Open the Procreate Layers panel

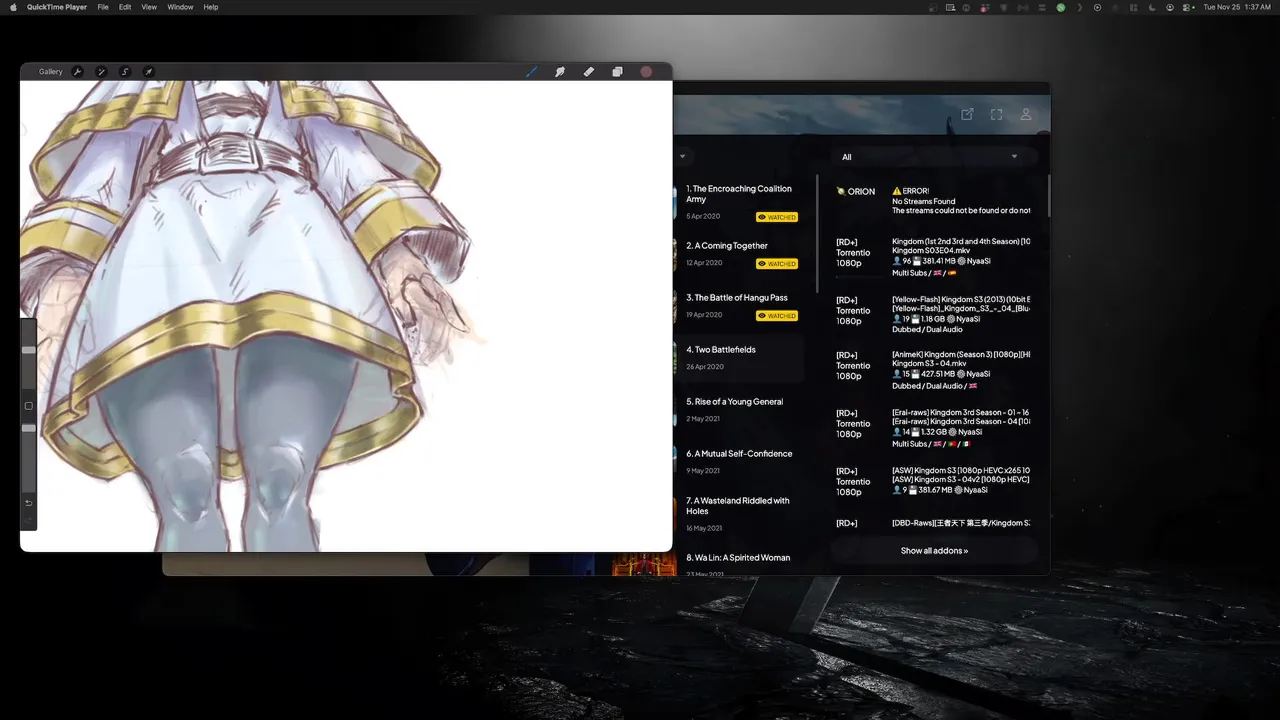point(617,72)
